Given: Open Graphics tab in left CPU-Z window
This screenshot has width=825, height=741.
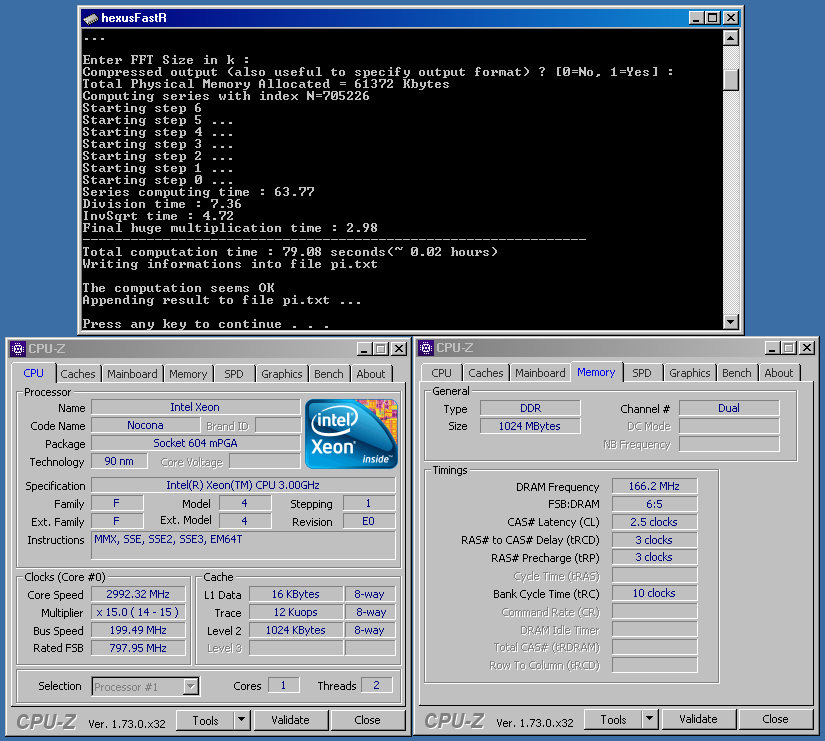Looking at the screenshot, I should (281, 374).
